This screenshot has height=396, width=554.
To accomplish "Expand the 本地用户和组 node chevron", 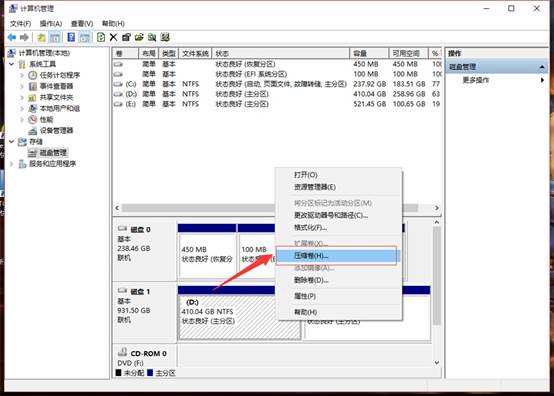I will point(22,108).
